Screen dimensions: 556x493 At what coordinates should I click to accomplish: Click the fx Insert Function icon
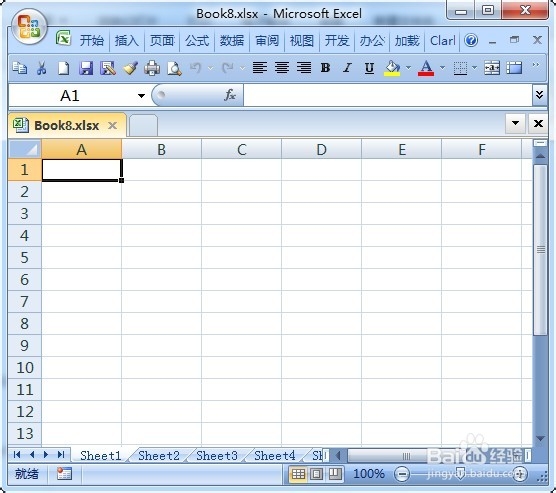230,95
